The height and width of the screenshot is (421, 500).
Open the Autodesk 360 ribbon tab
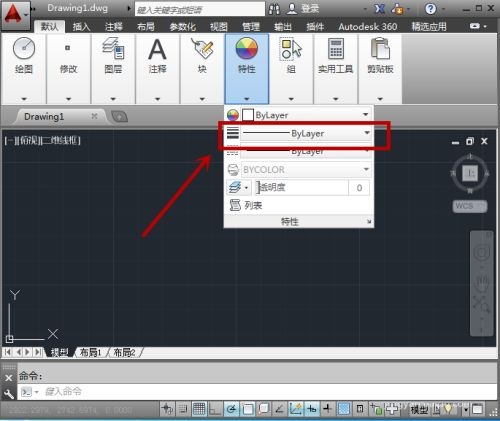point(368,27)
